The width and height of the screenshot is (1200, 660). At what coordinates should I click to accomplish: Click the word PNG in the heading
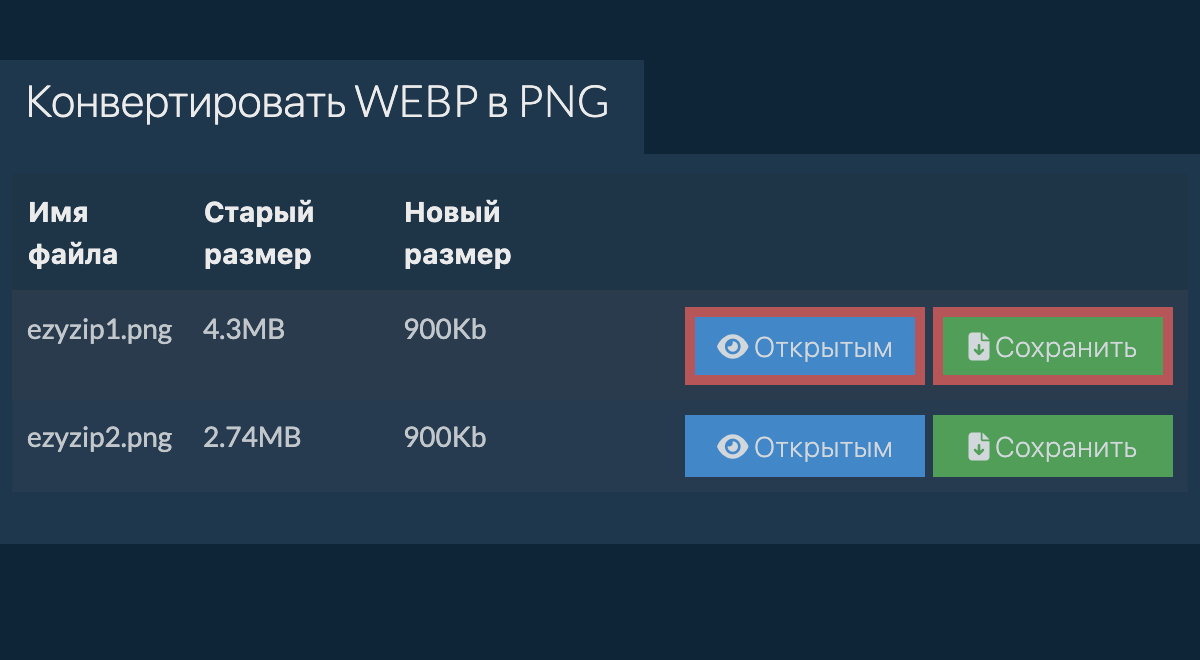point(564,103)
